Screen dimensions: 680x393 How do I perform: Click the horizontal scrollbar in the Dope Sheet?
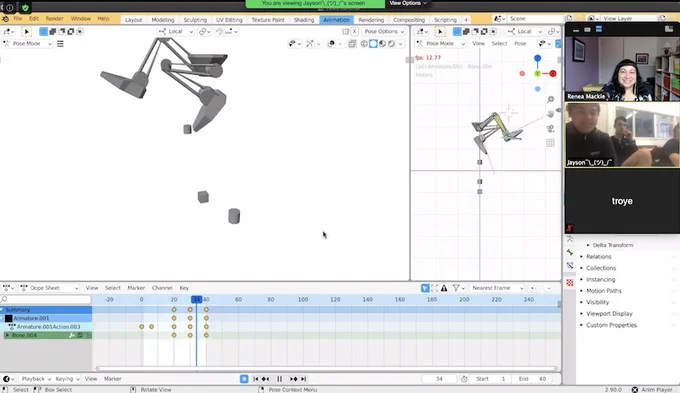pos(327,369)
